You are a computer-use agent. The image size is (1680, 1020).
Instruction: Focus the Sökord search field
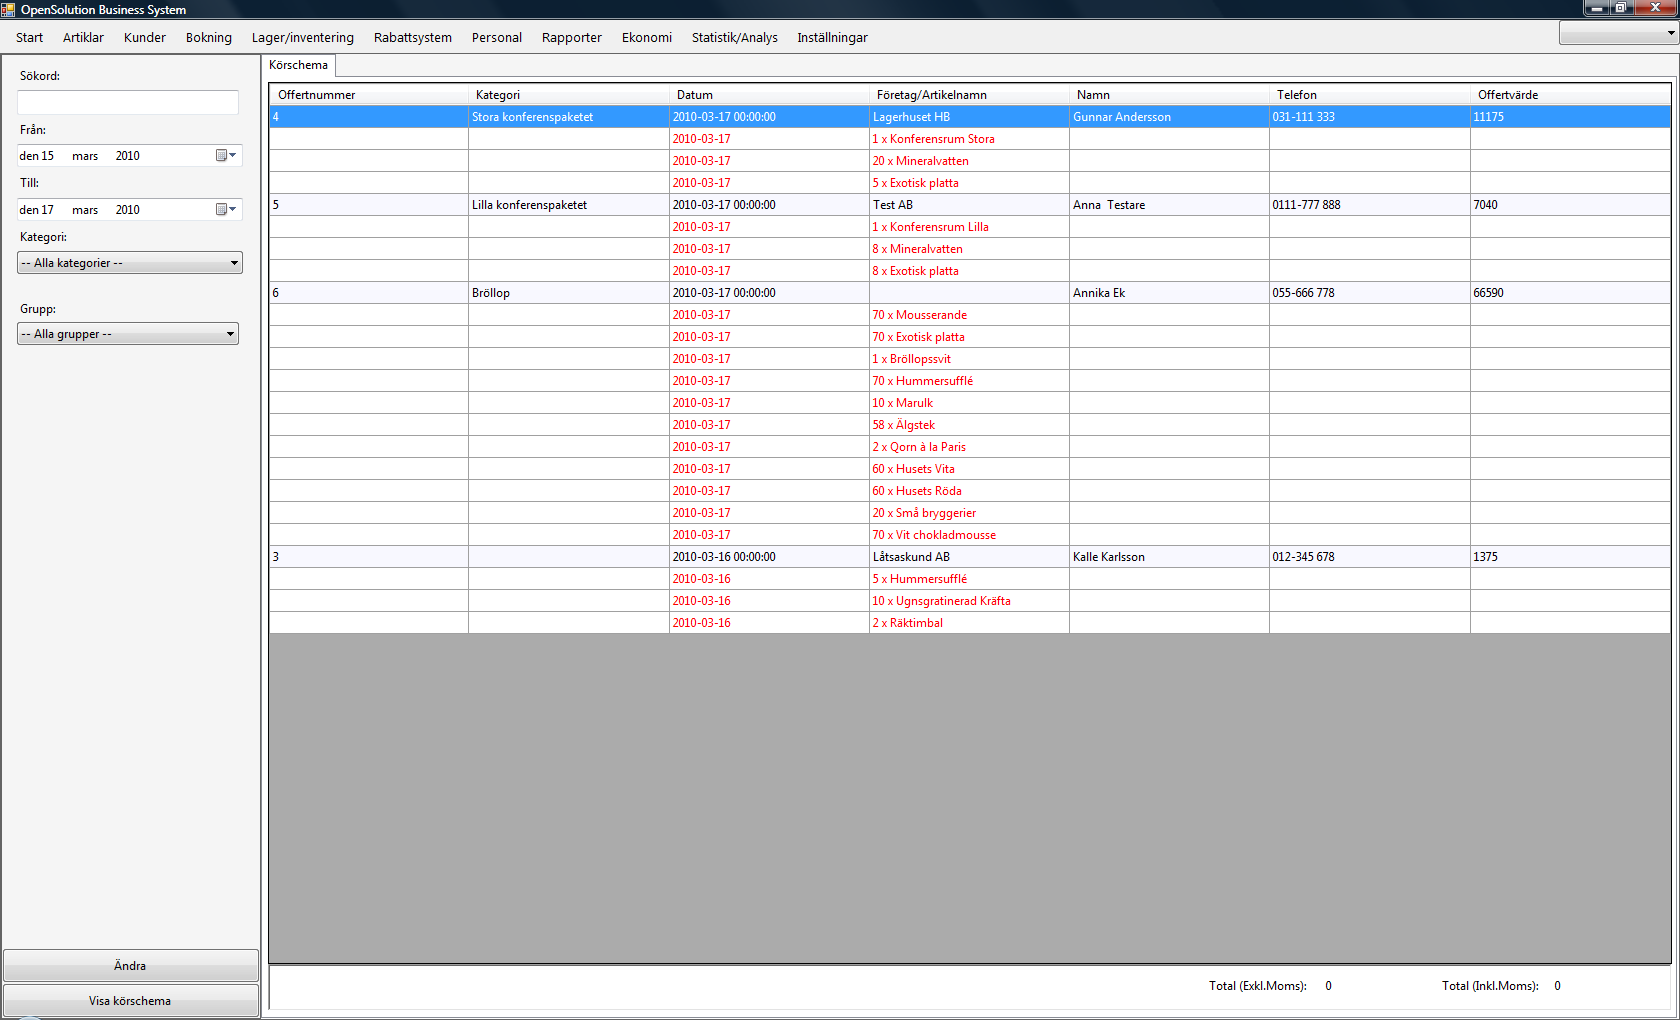tap(128, 102)
